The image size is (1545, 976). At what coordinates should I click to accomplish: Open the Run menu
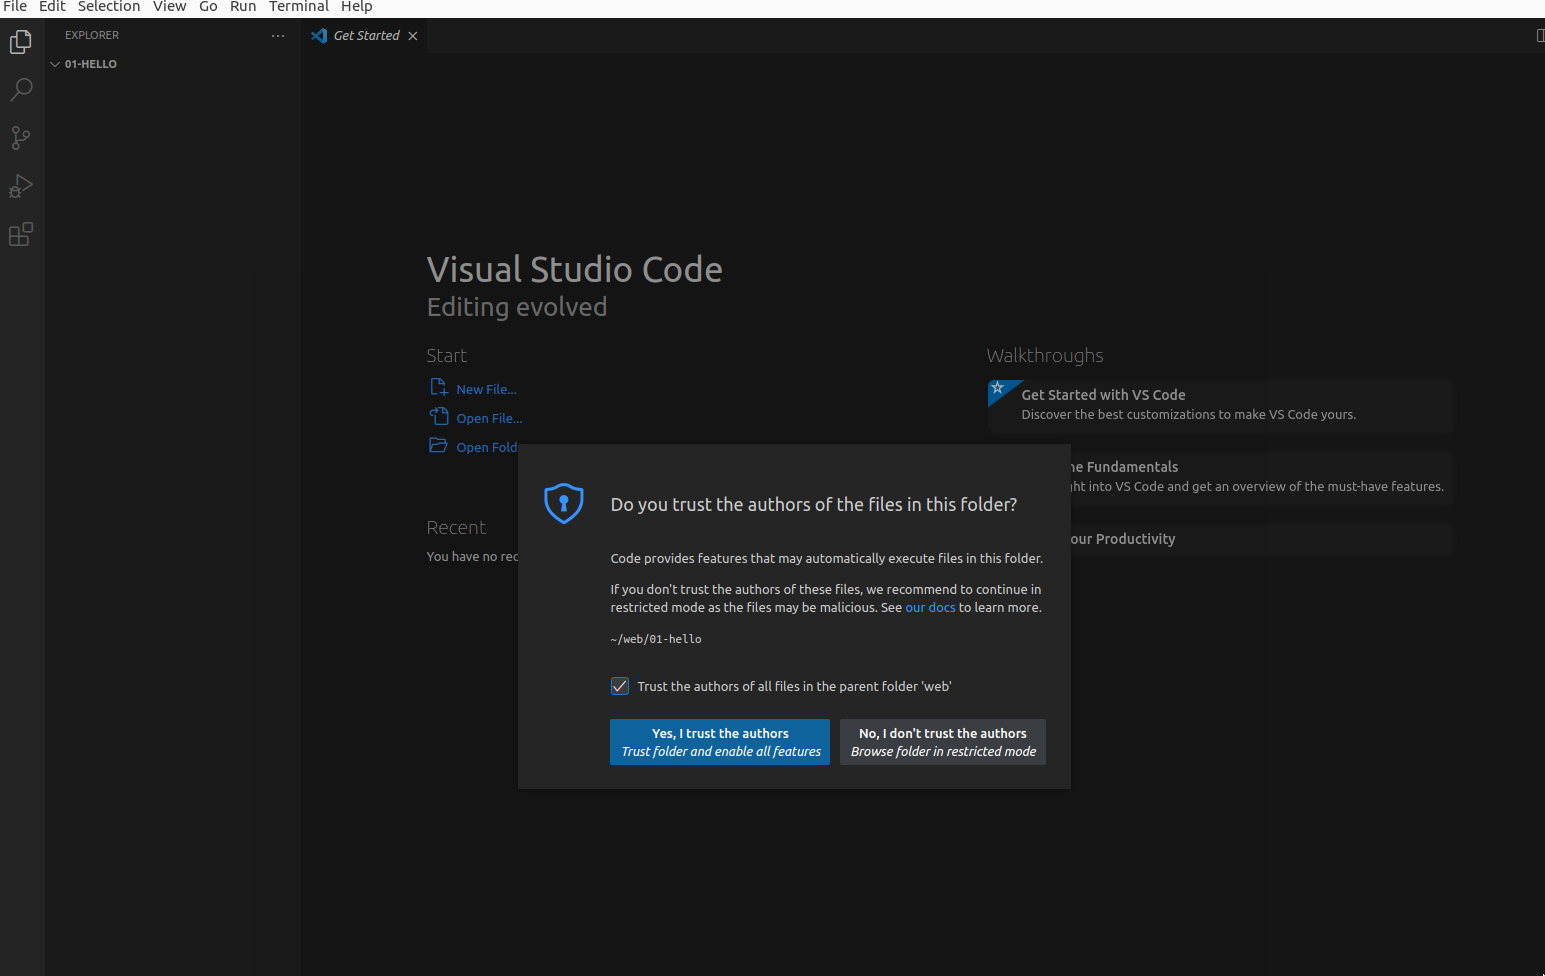pos(243,7)
